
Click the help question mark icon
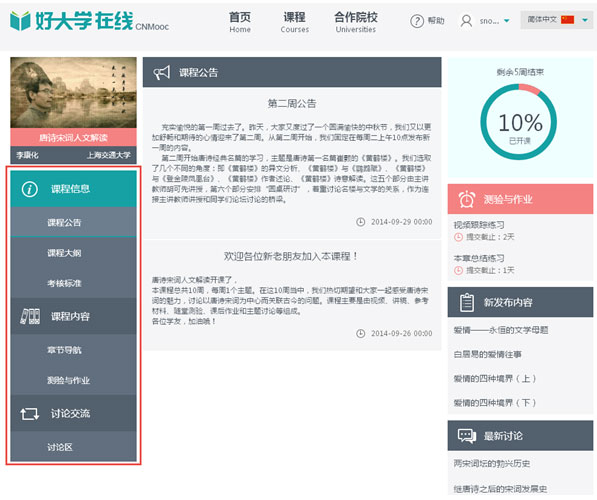[x=417, y=21]
